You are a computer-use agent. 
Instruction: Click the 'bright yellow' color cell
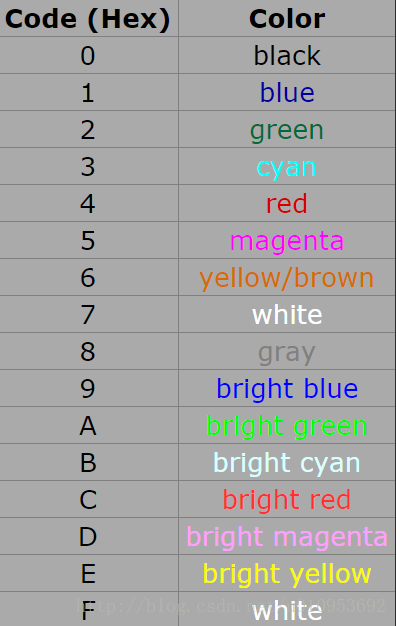coord(287,573)
